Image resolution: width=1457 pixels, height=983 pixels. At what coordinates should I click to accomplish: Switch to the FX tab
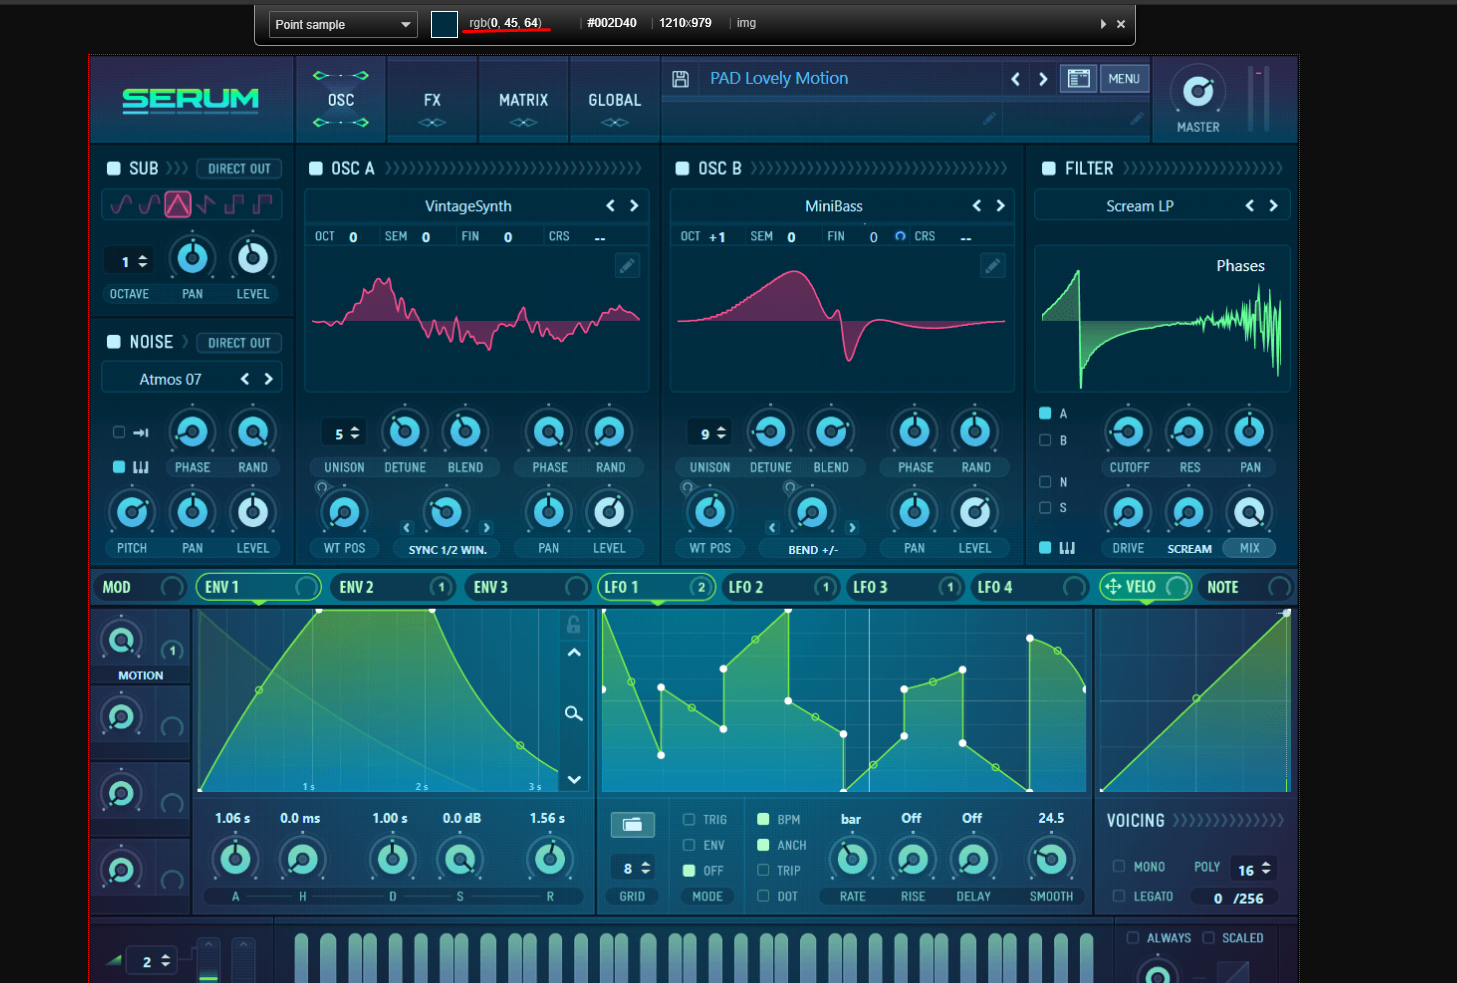432,100
